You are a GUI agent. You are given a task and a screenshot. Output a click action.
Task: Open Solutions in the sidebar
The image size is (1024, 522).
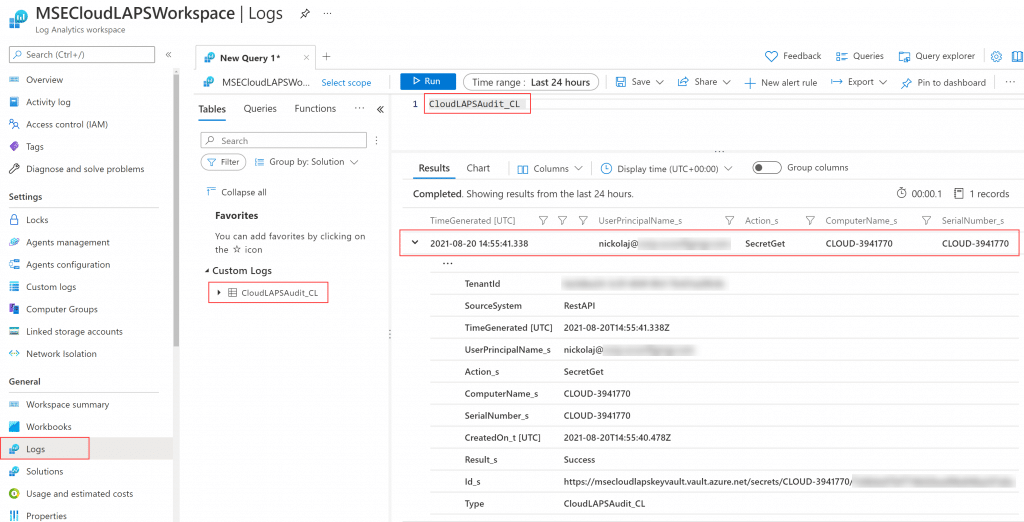pos(44,471)
